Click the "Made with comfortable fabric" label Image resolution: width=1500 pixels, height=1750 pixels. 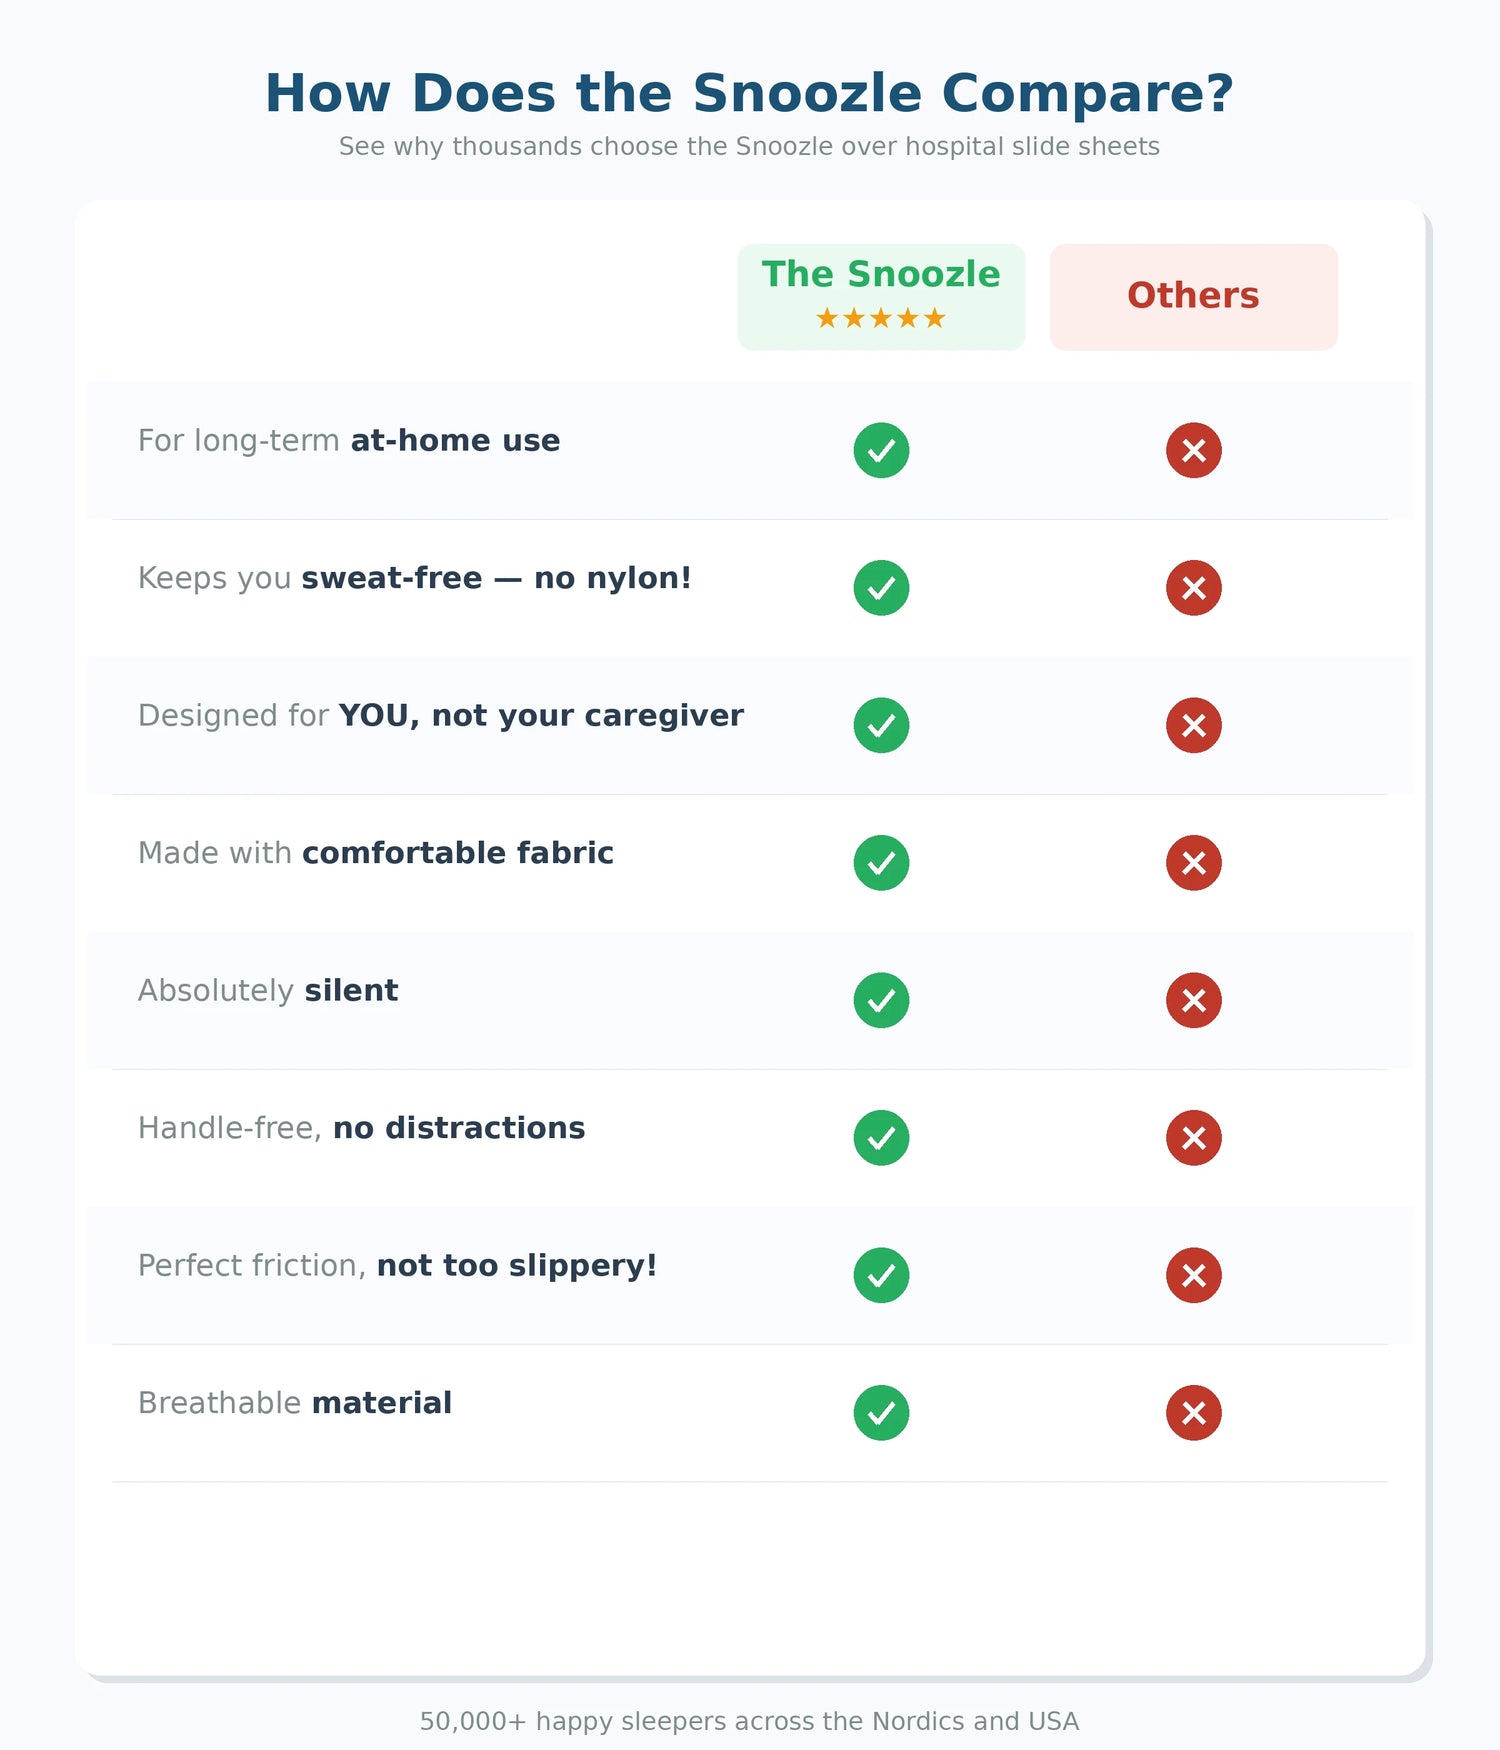[376, 853]
